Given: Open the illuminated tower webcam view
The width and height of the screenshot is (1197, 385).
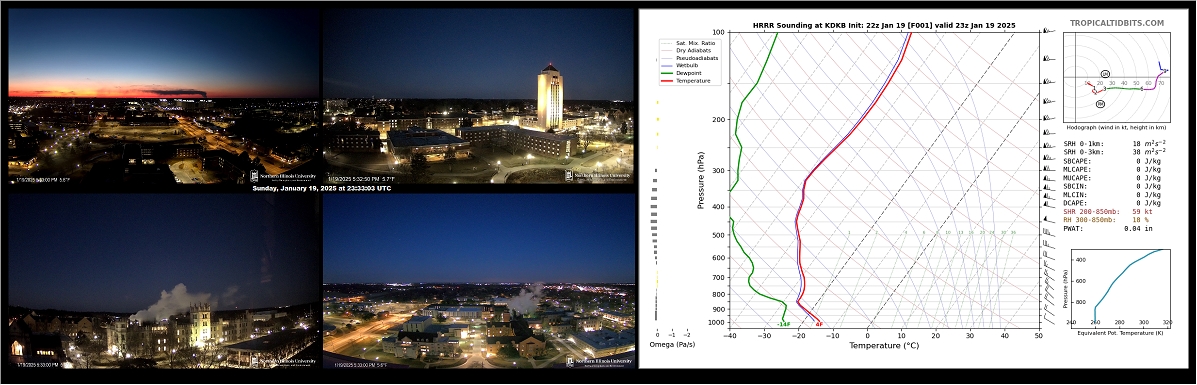Looking at the screenshot, I should pyautogui.click(x=479, y=95).
